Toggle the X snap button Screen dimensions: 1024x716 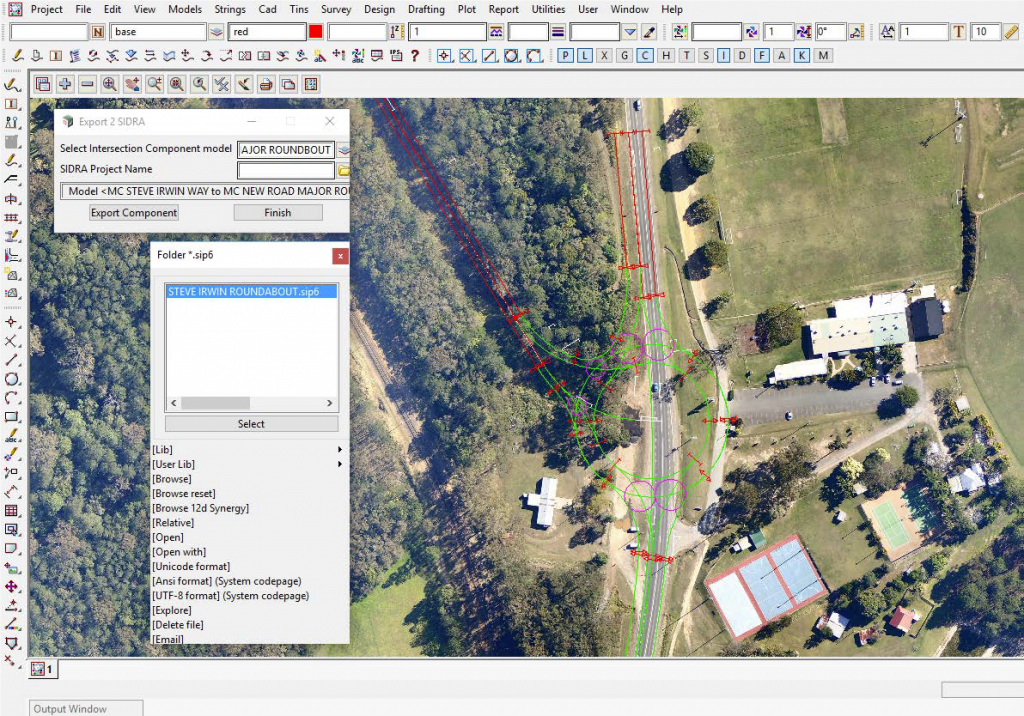tap(604, 56)
